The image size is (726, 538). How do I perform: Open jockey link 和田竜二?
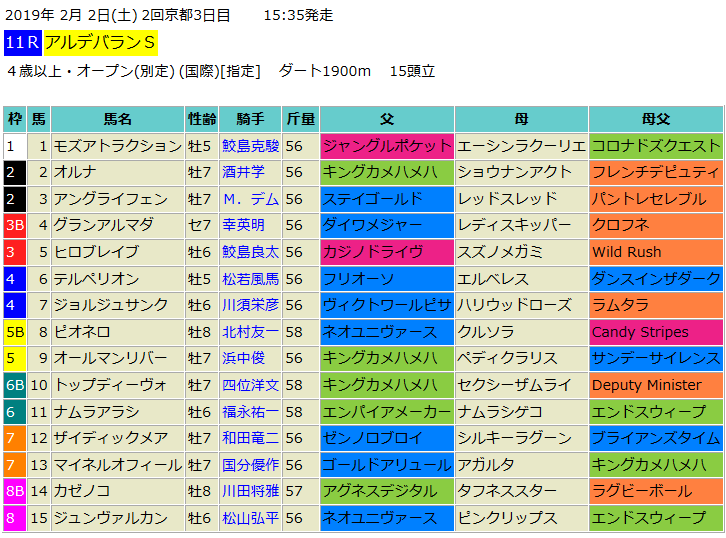pyautogui.click(x=250, y=438)
